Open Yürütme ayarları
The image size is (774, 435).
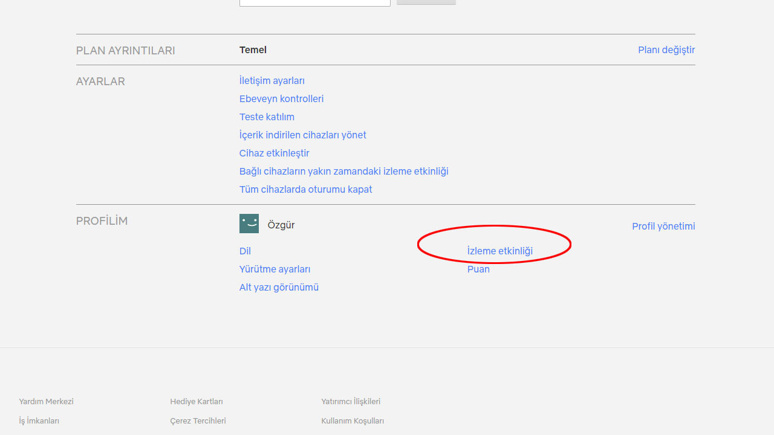pyautogui.click(x=274, y=269)
